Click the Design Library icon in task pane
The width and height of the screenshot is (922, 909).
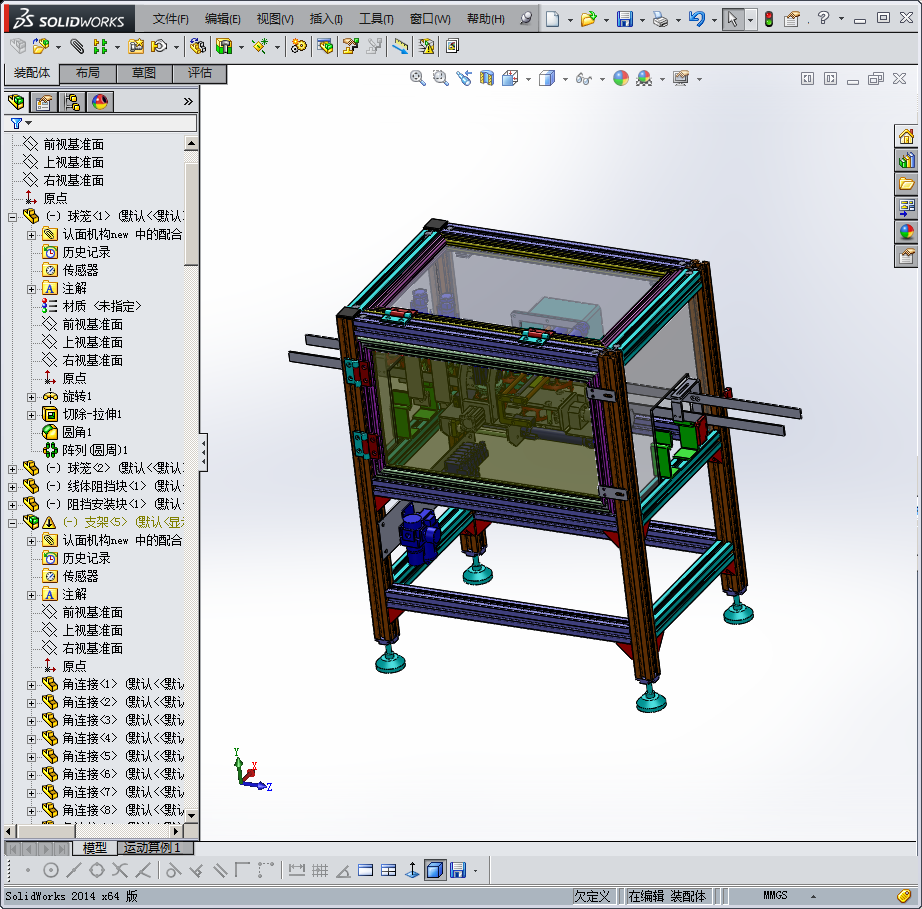(x=906, y=160)
